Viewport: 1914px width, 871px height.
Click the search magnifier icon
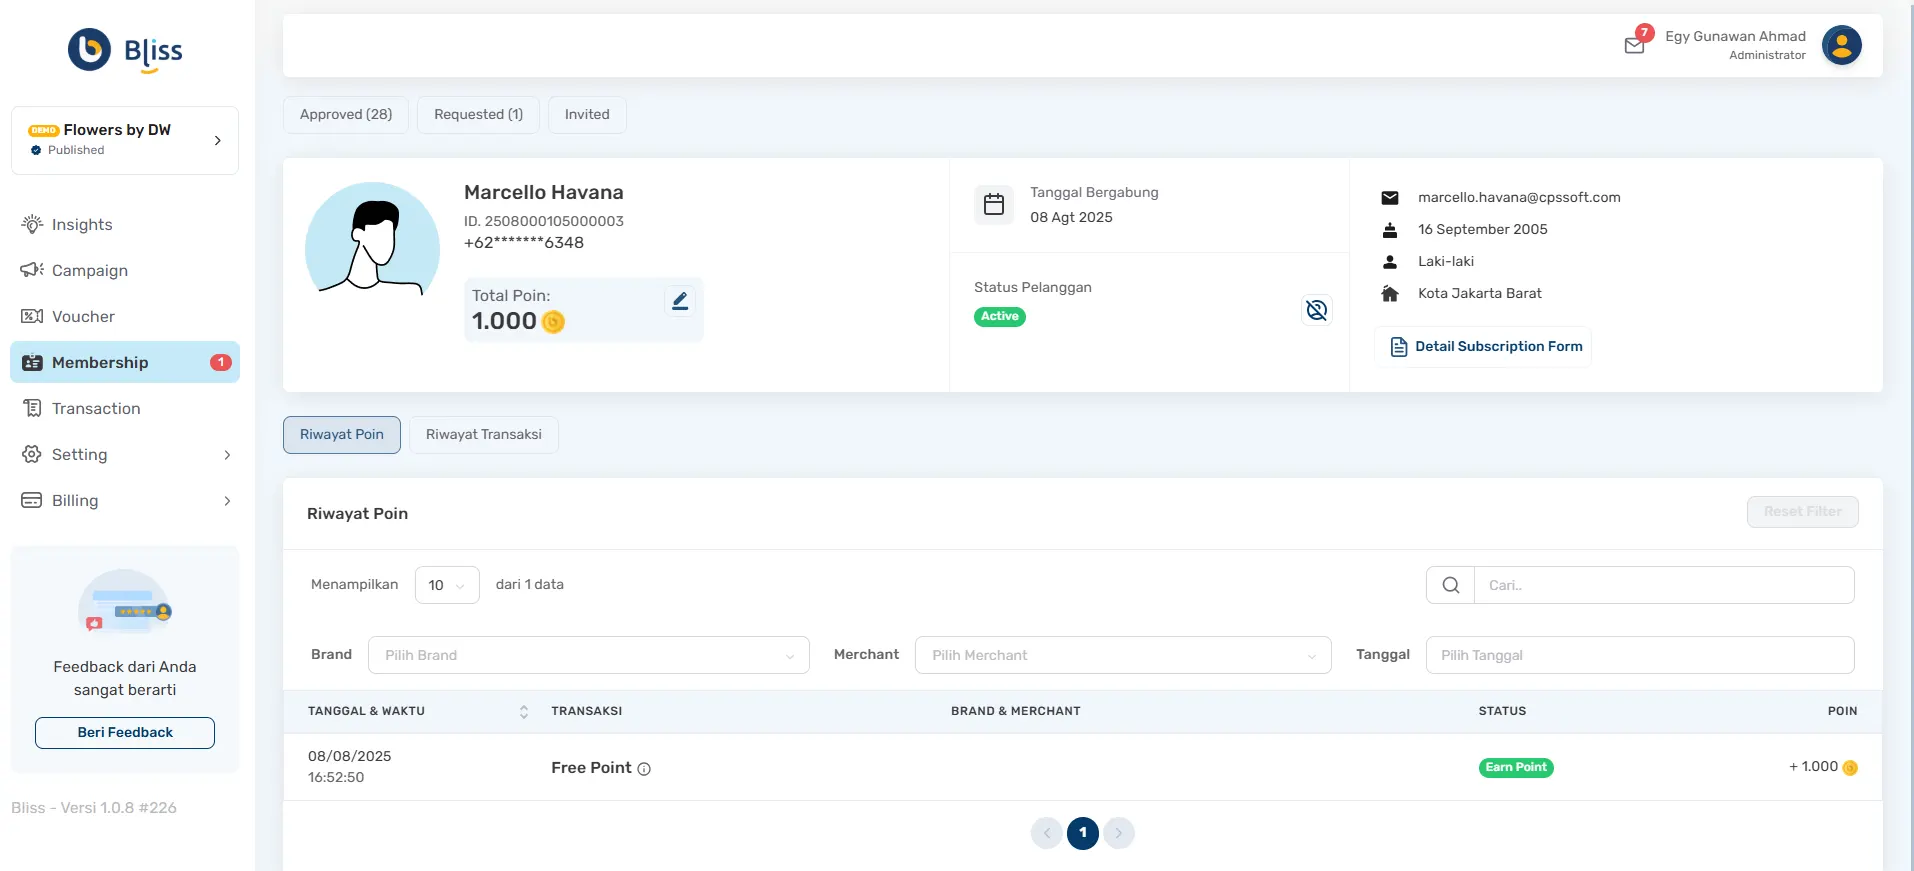(1450, 585)
